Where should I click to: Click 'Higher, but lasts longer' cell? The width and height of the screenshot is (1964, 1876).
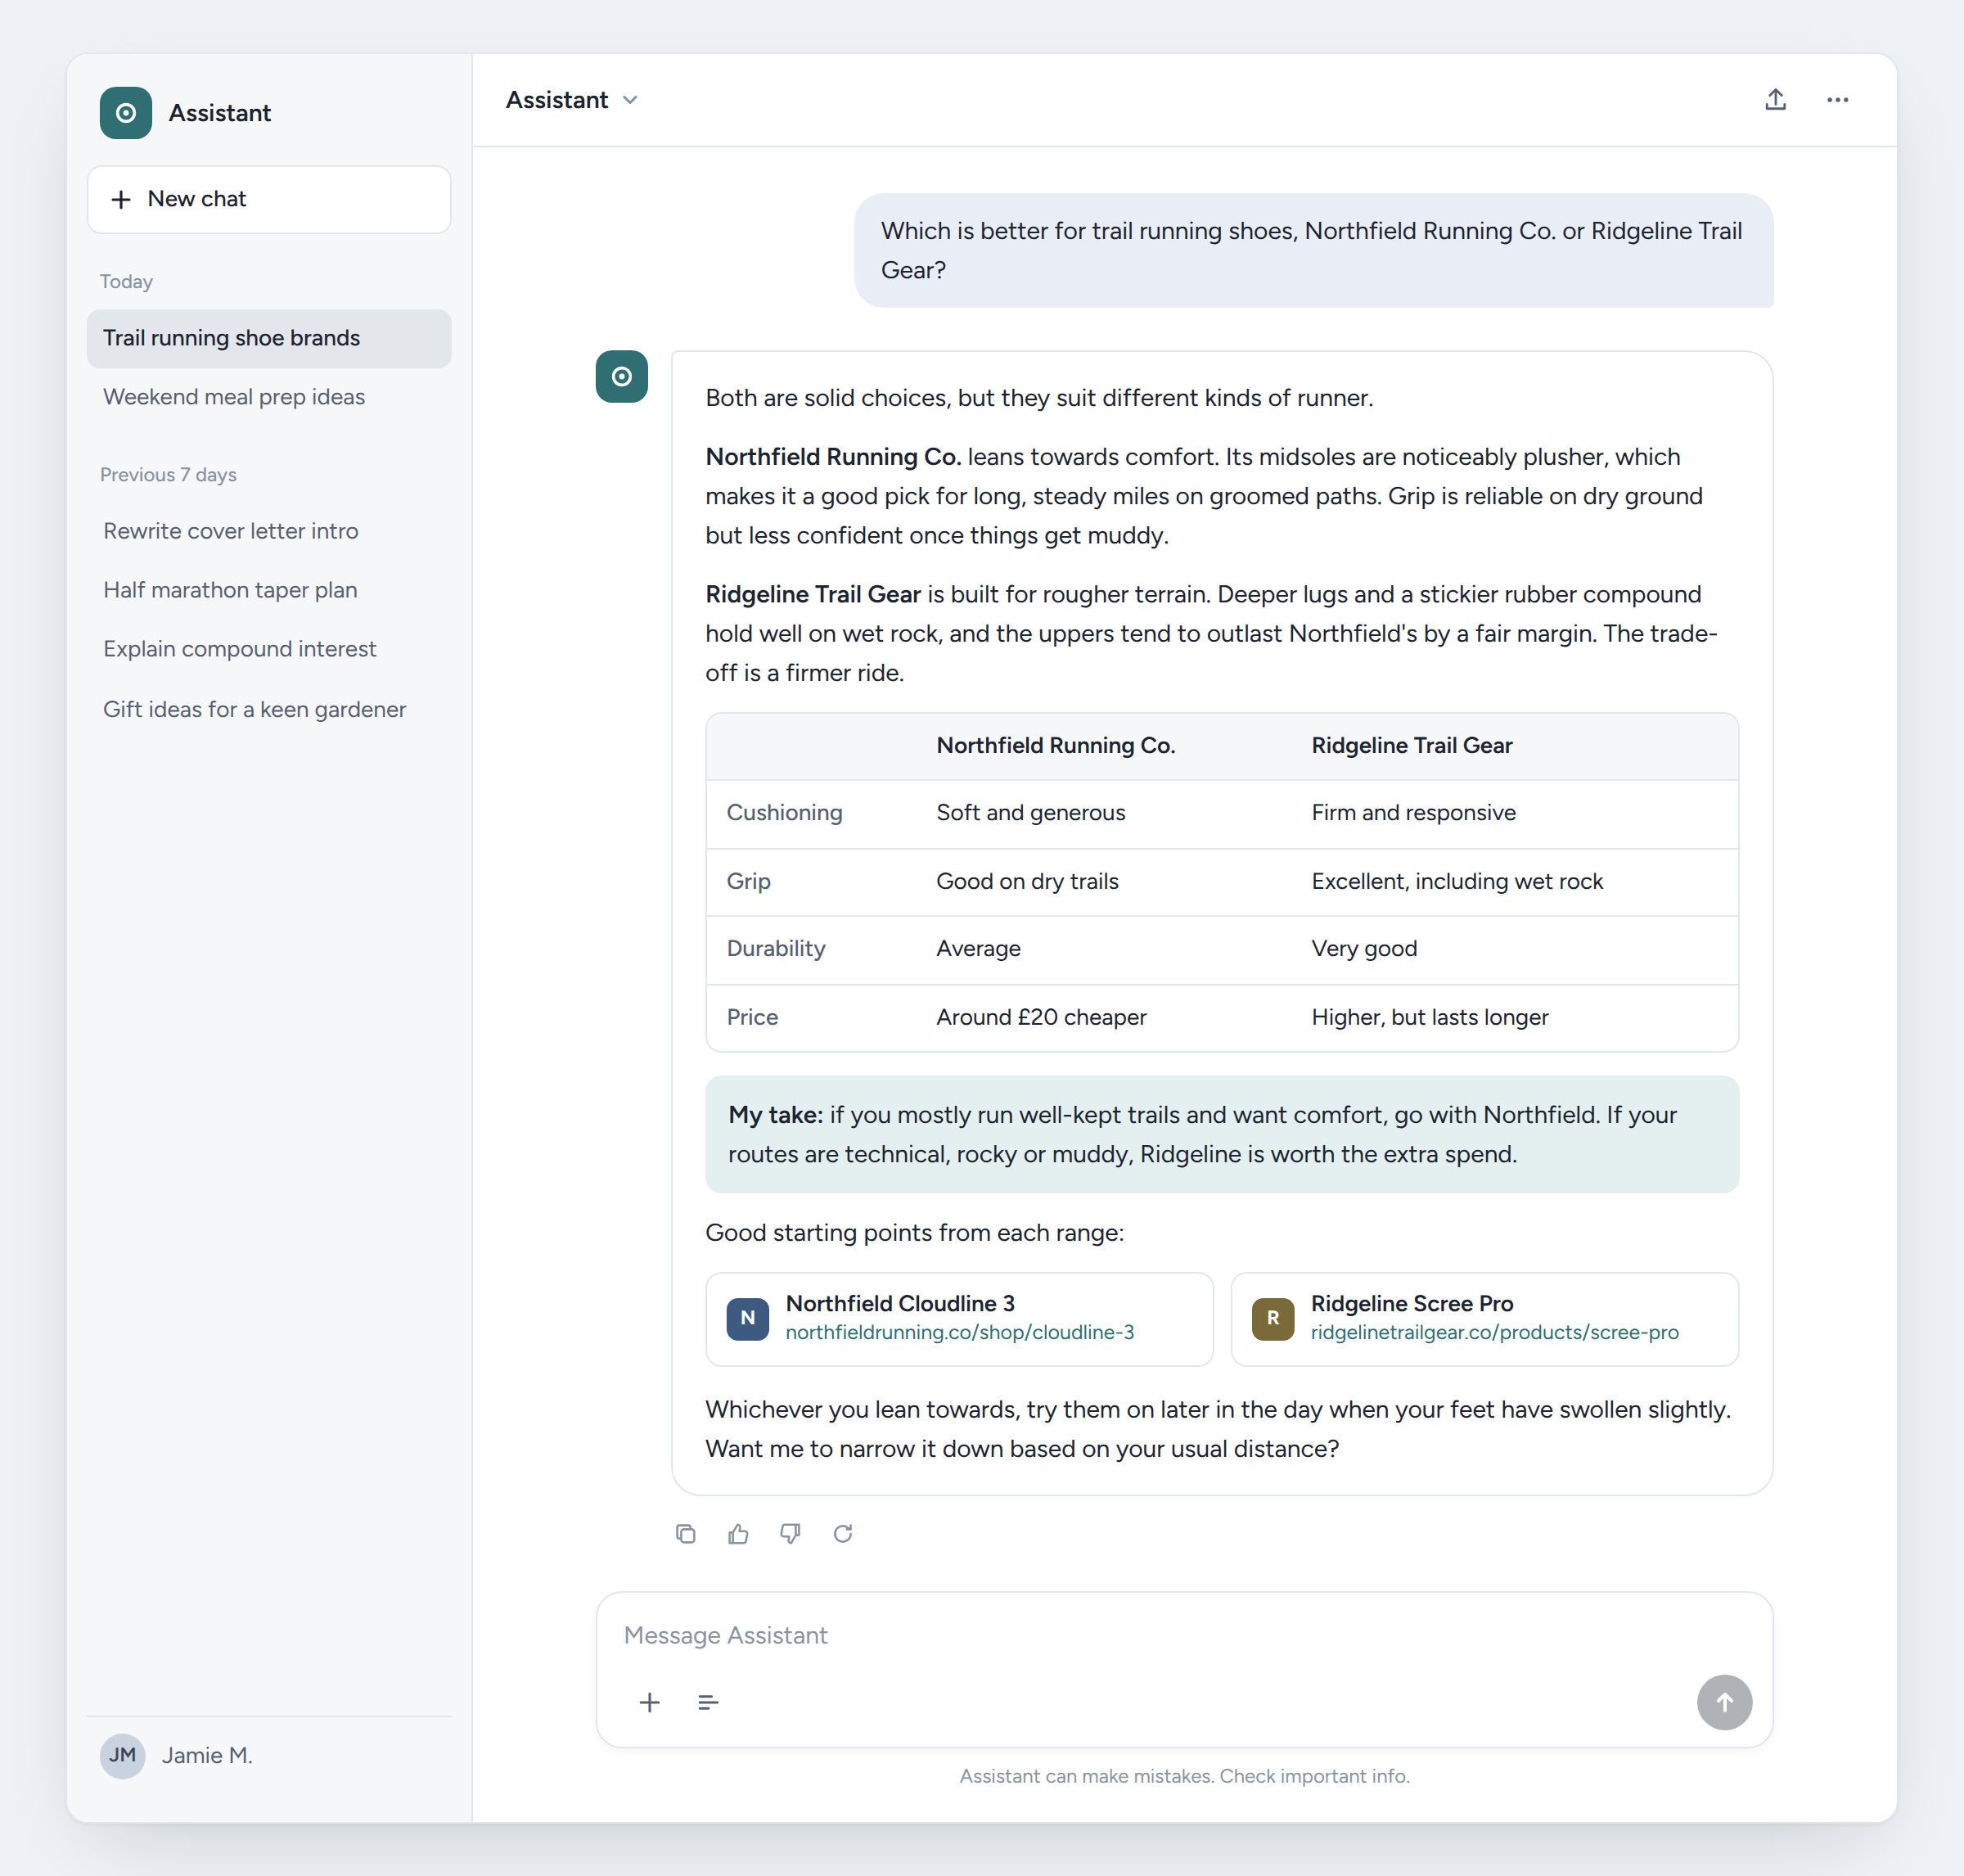click(x=1430, y=1017)
